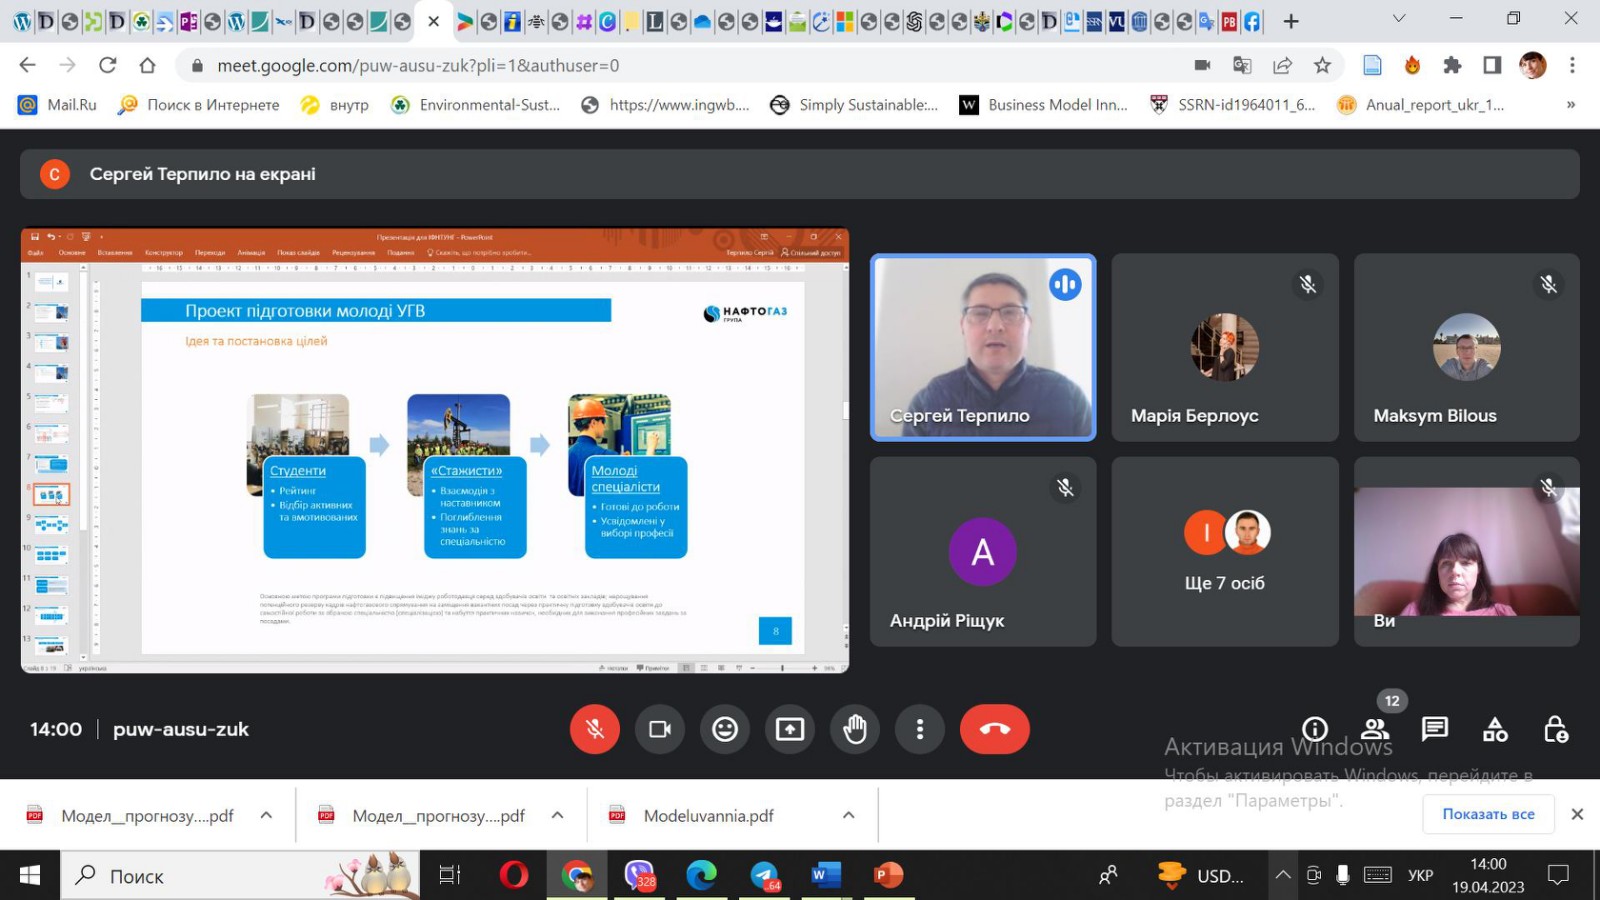1600x900 pixels.
Task: Click the Показать все downloads button
Action: point(1487,814)
